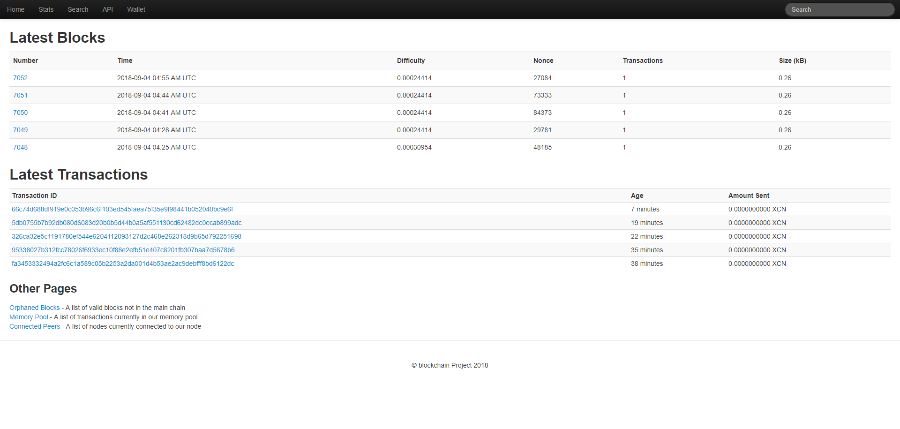The width and height of the screenshot is (900, 429).
Task: View details of block 7048
Action: click(x=20, y=147)
